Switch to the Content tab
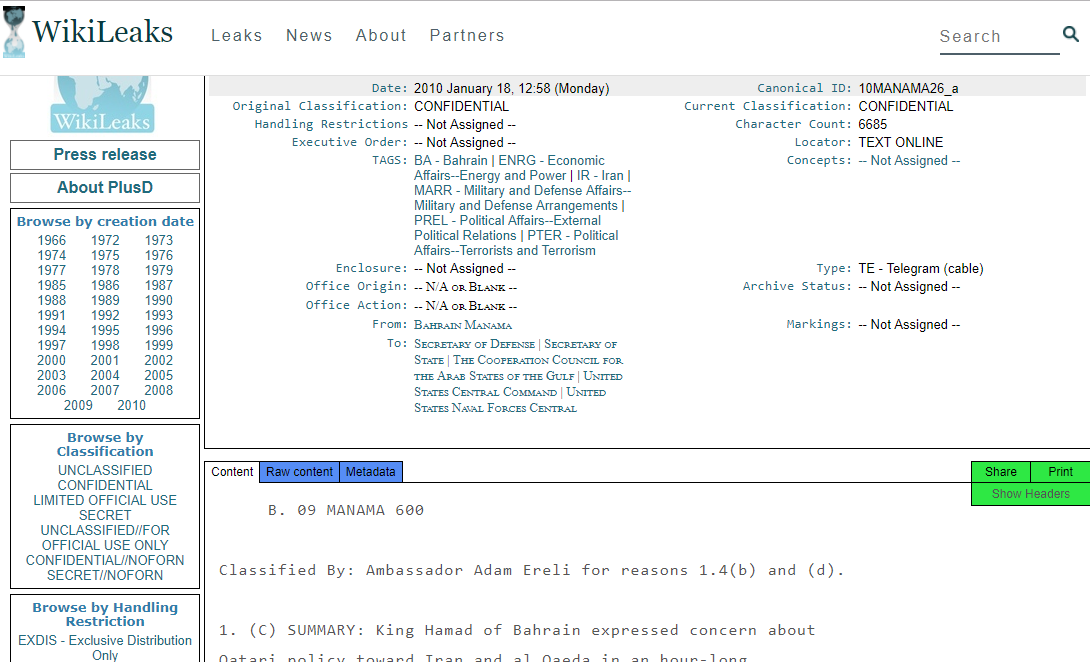The width and height of the screenshot is (1090, 662). (232, 471)
